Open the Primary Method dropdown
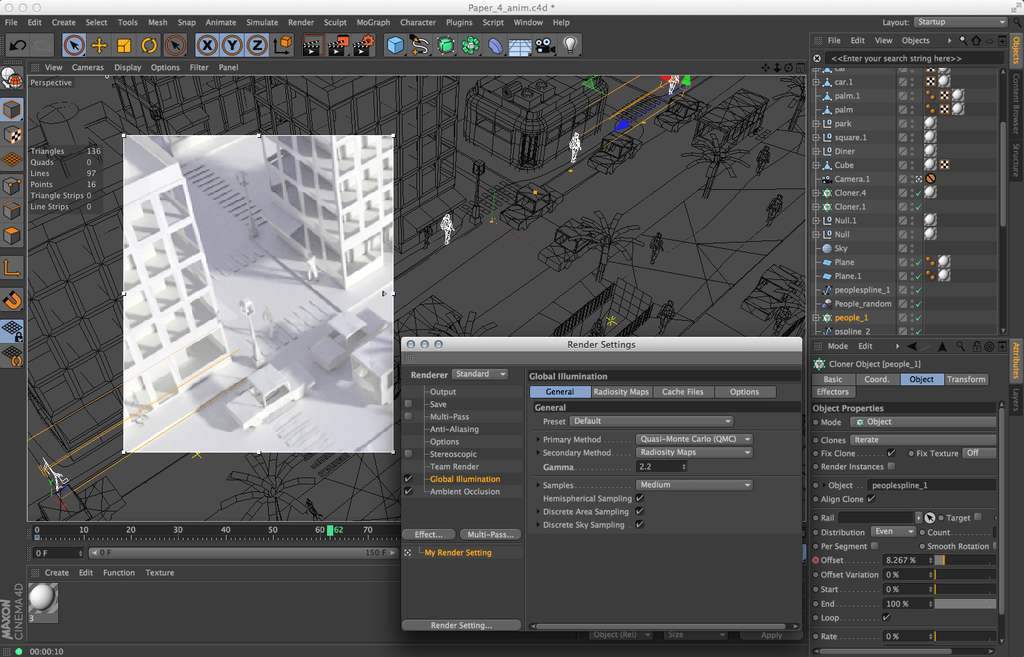This screenshot has height=657, width=1024. pos(694,439)
